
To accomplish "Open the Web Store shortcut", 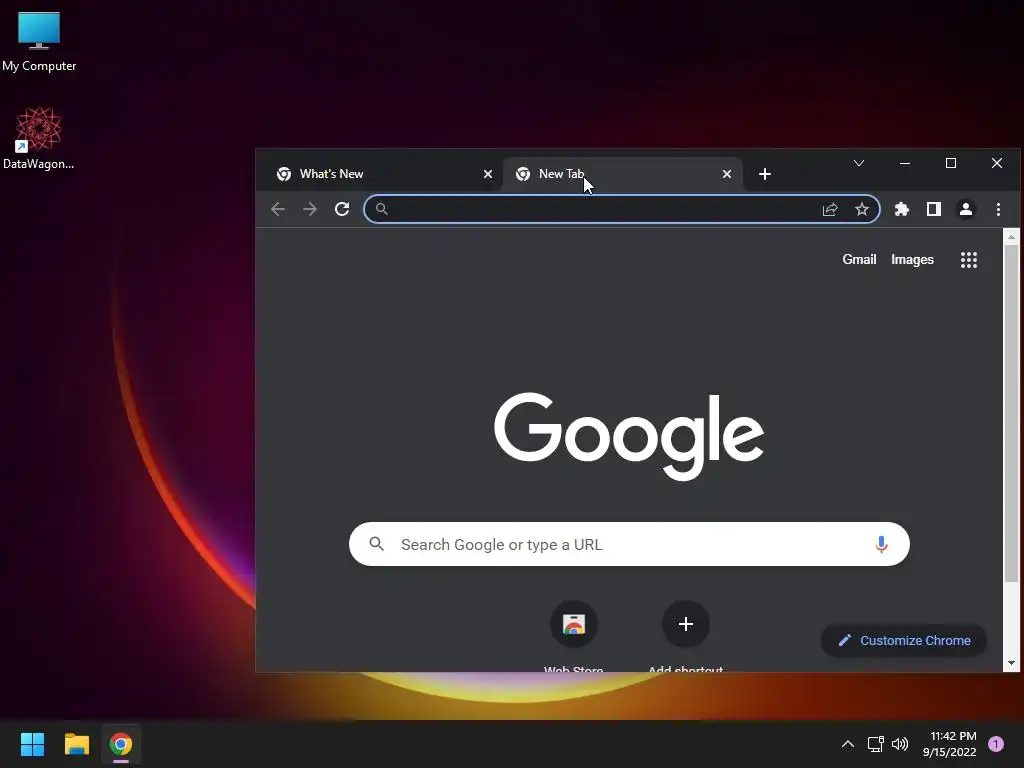I will 573,624.
